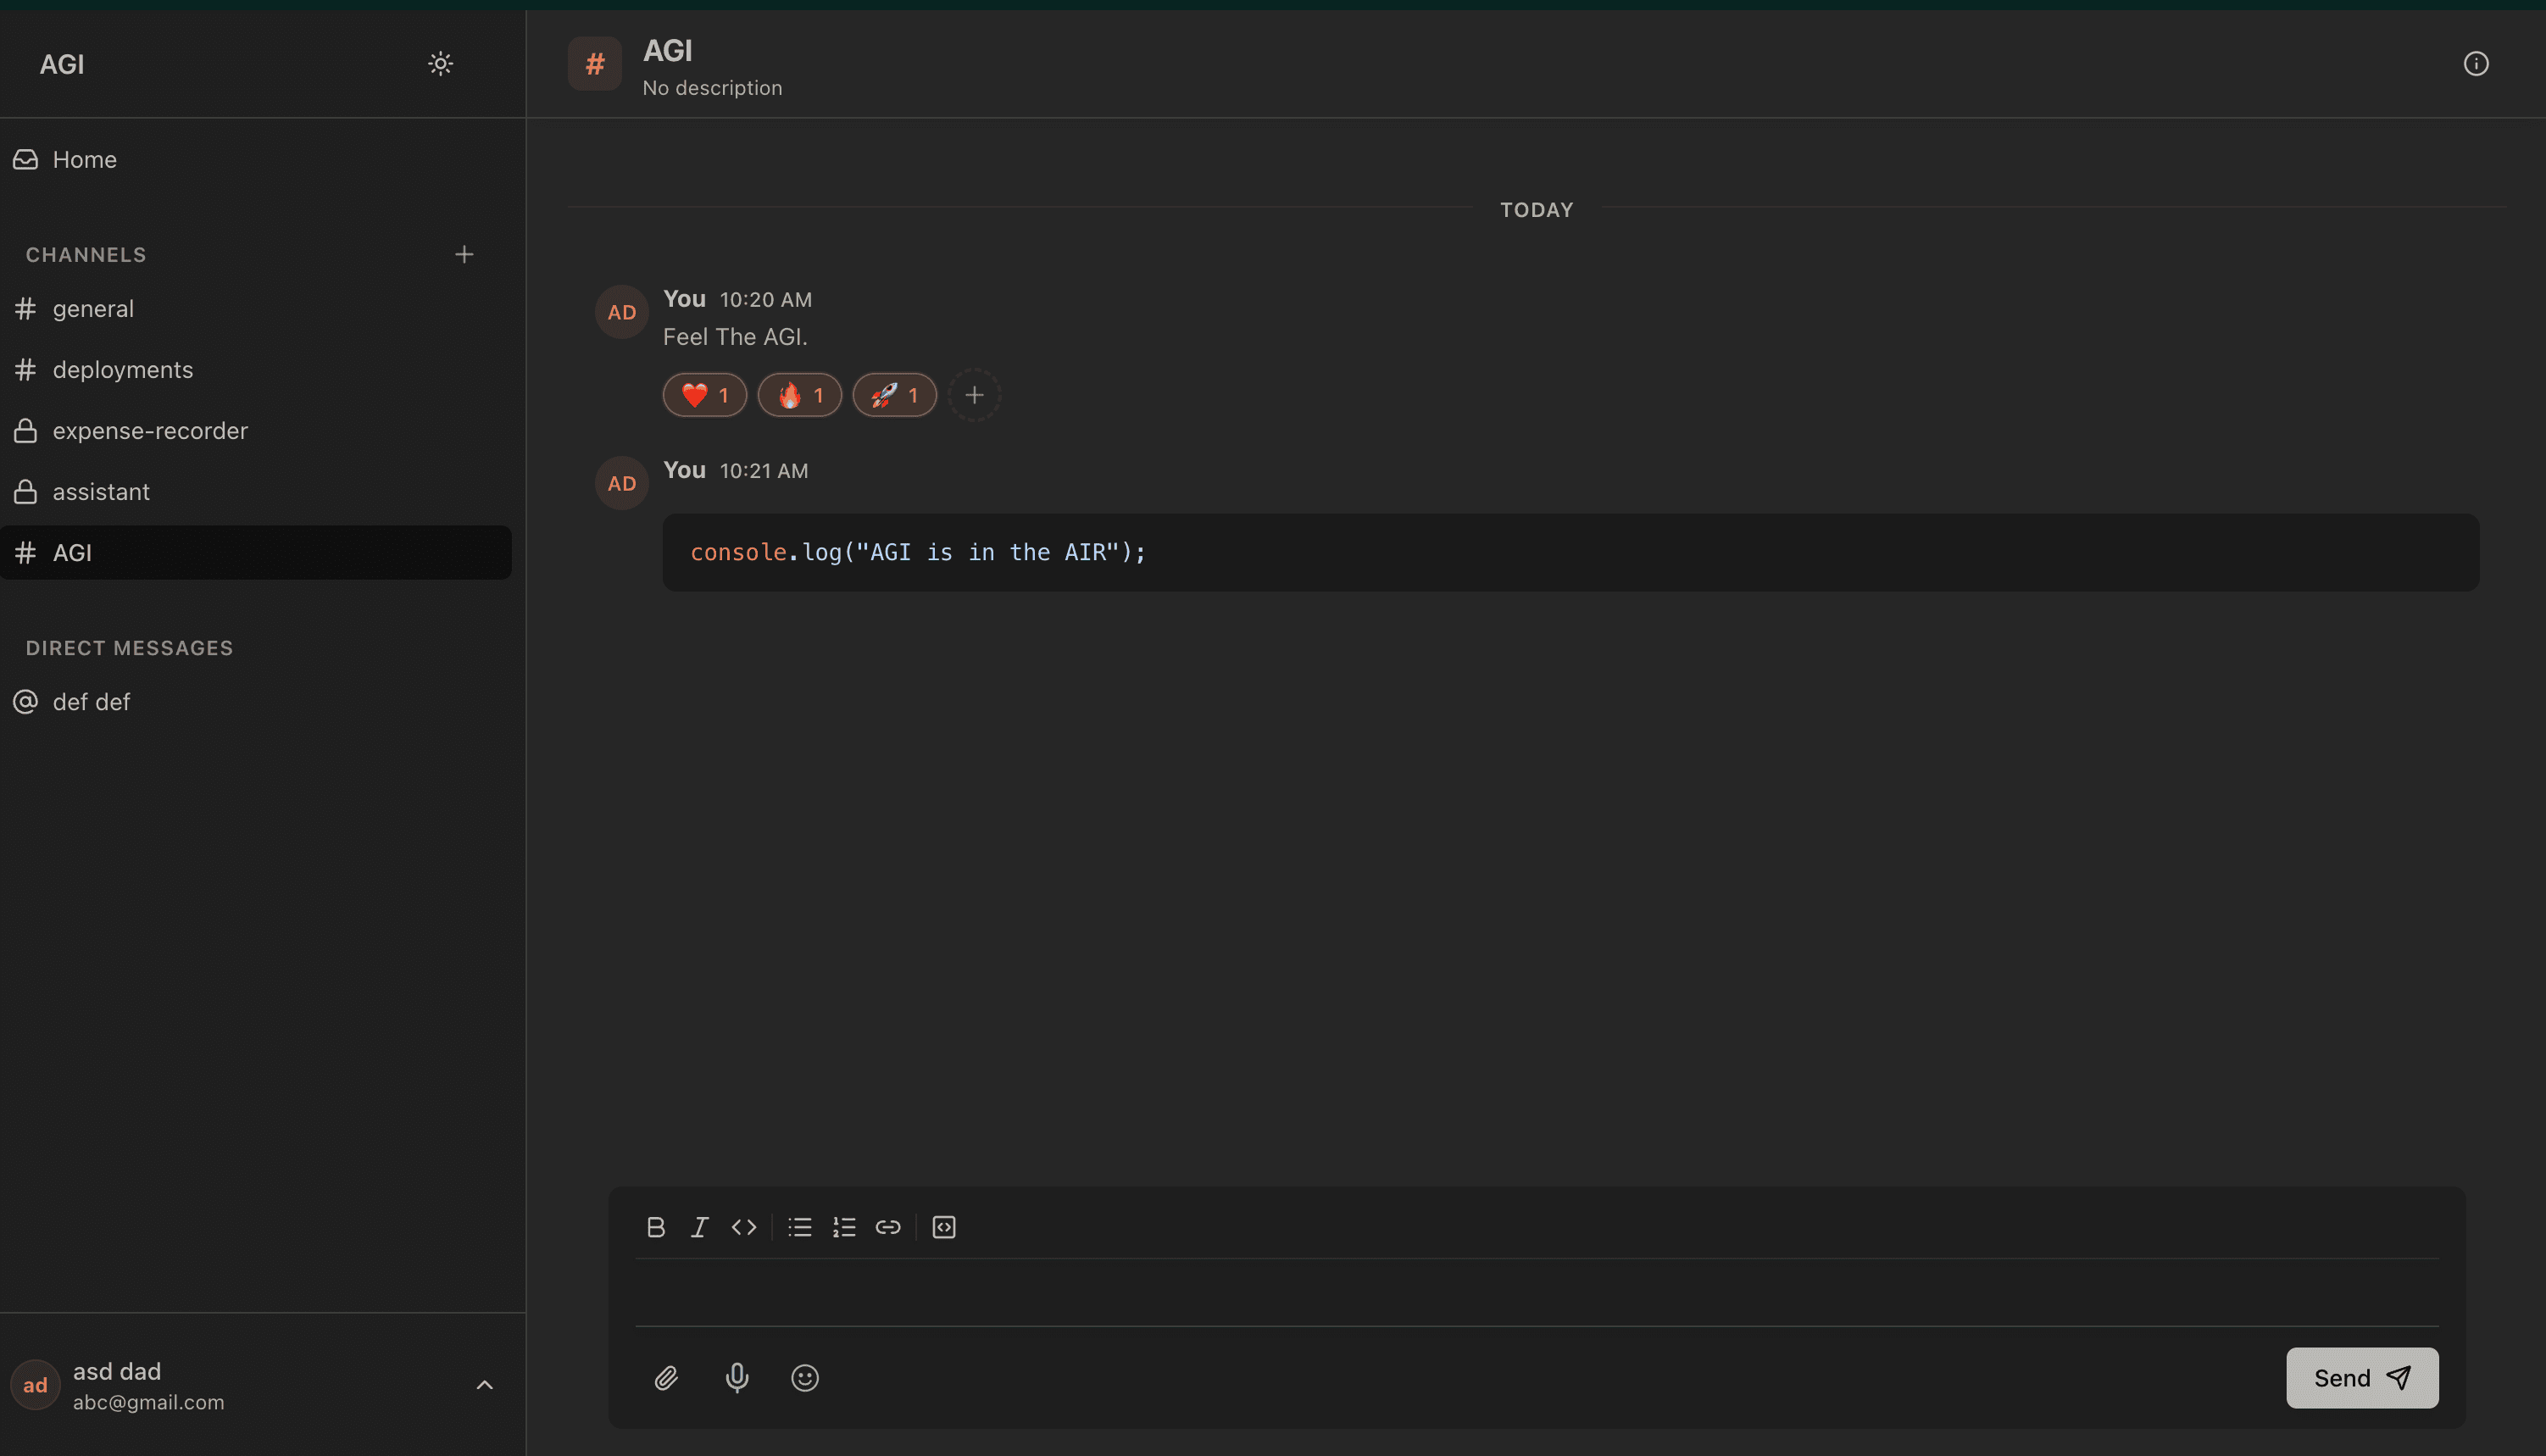The width and height of the screenshot is (2546, 1456).
Task: Insert a code block from the toolbar
Action: point(943,1227)
